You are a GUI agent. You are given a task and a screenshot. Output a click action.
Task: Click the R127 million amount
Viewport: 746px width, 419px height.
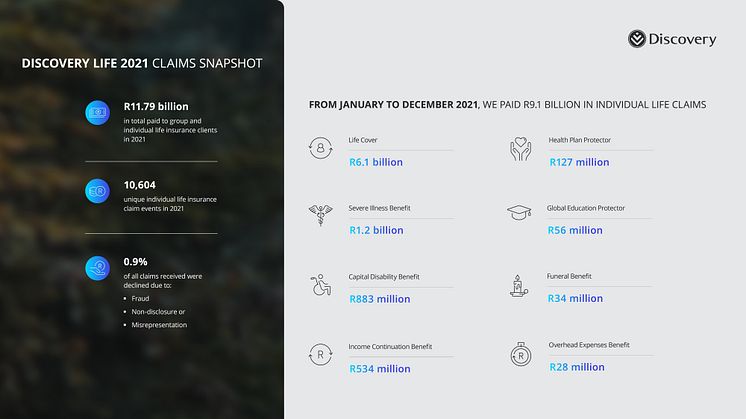579,161
